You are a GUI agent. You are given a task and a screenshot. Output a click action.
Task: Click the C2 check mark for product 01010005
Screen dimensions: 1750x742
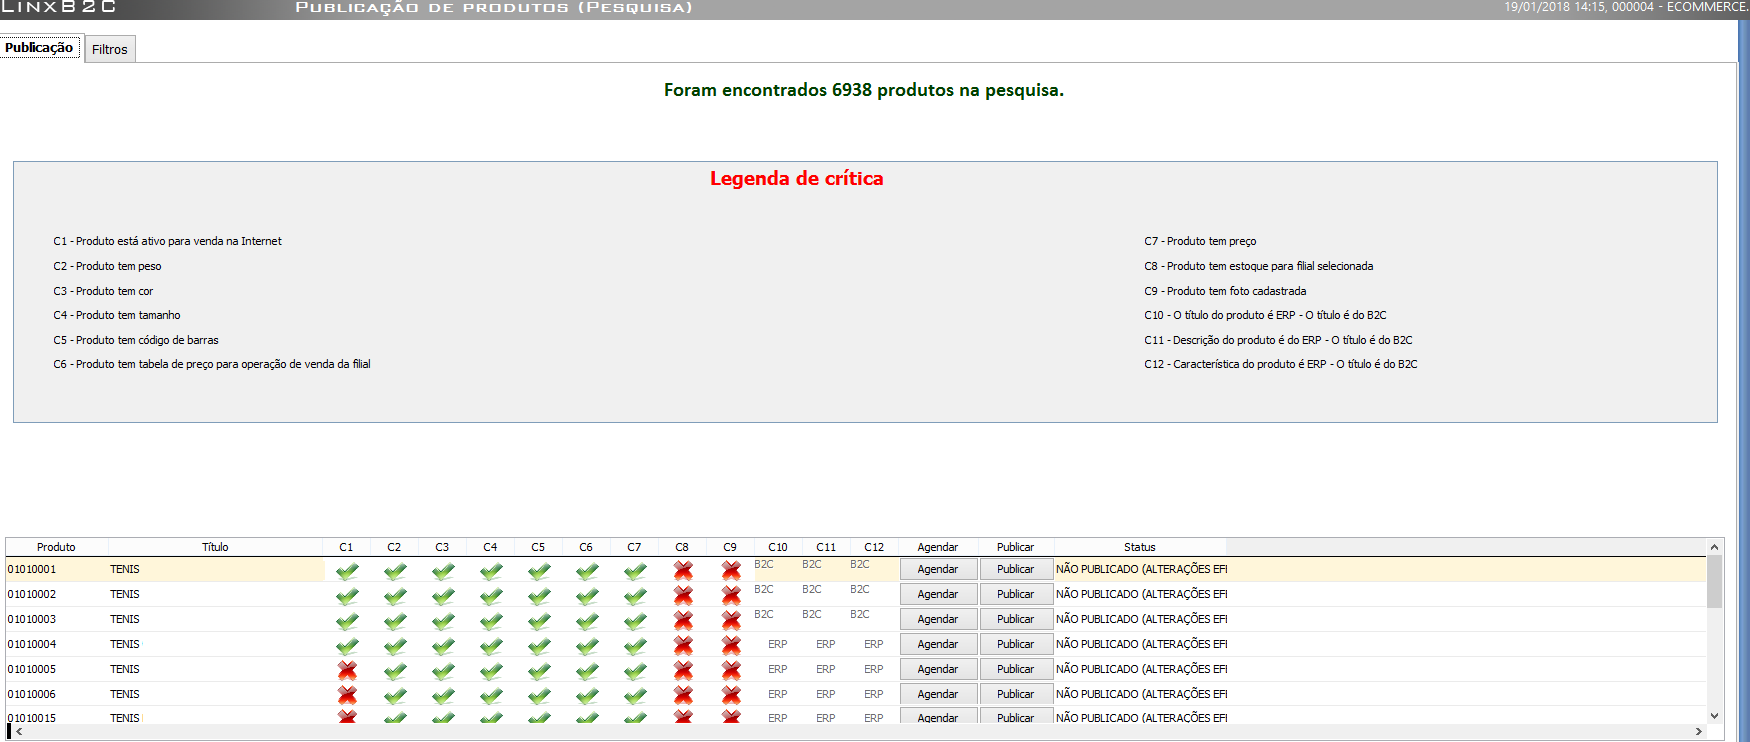(395, 671)
